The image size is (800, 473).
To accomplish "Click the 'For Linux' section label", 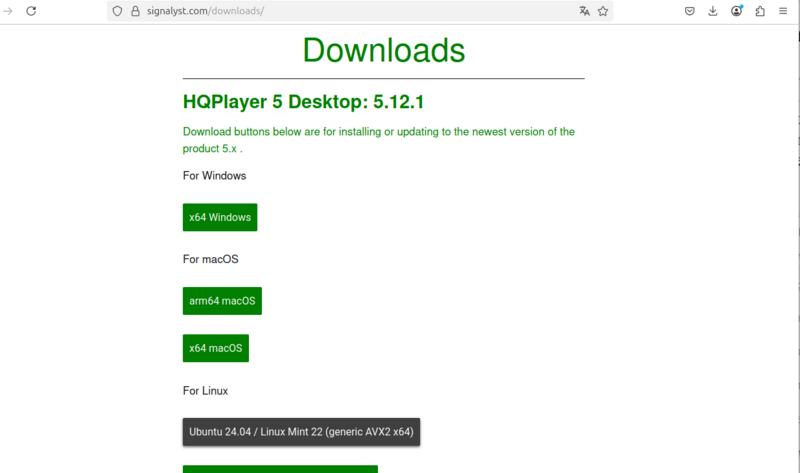I will [x=206, y=390].
